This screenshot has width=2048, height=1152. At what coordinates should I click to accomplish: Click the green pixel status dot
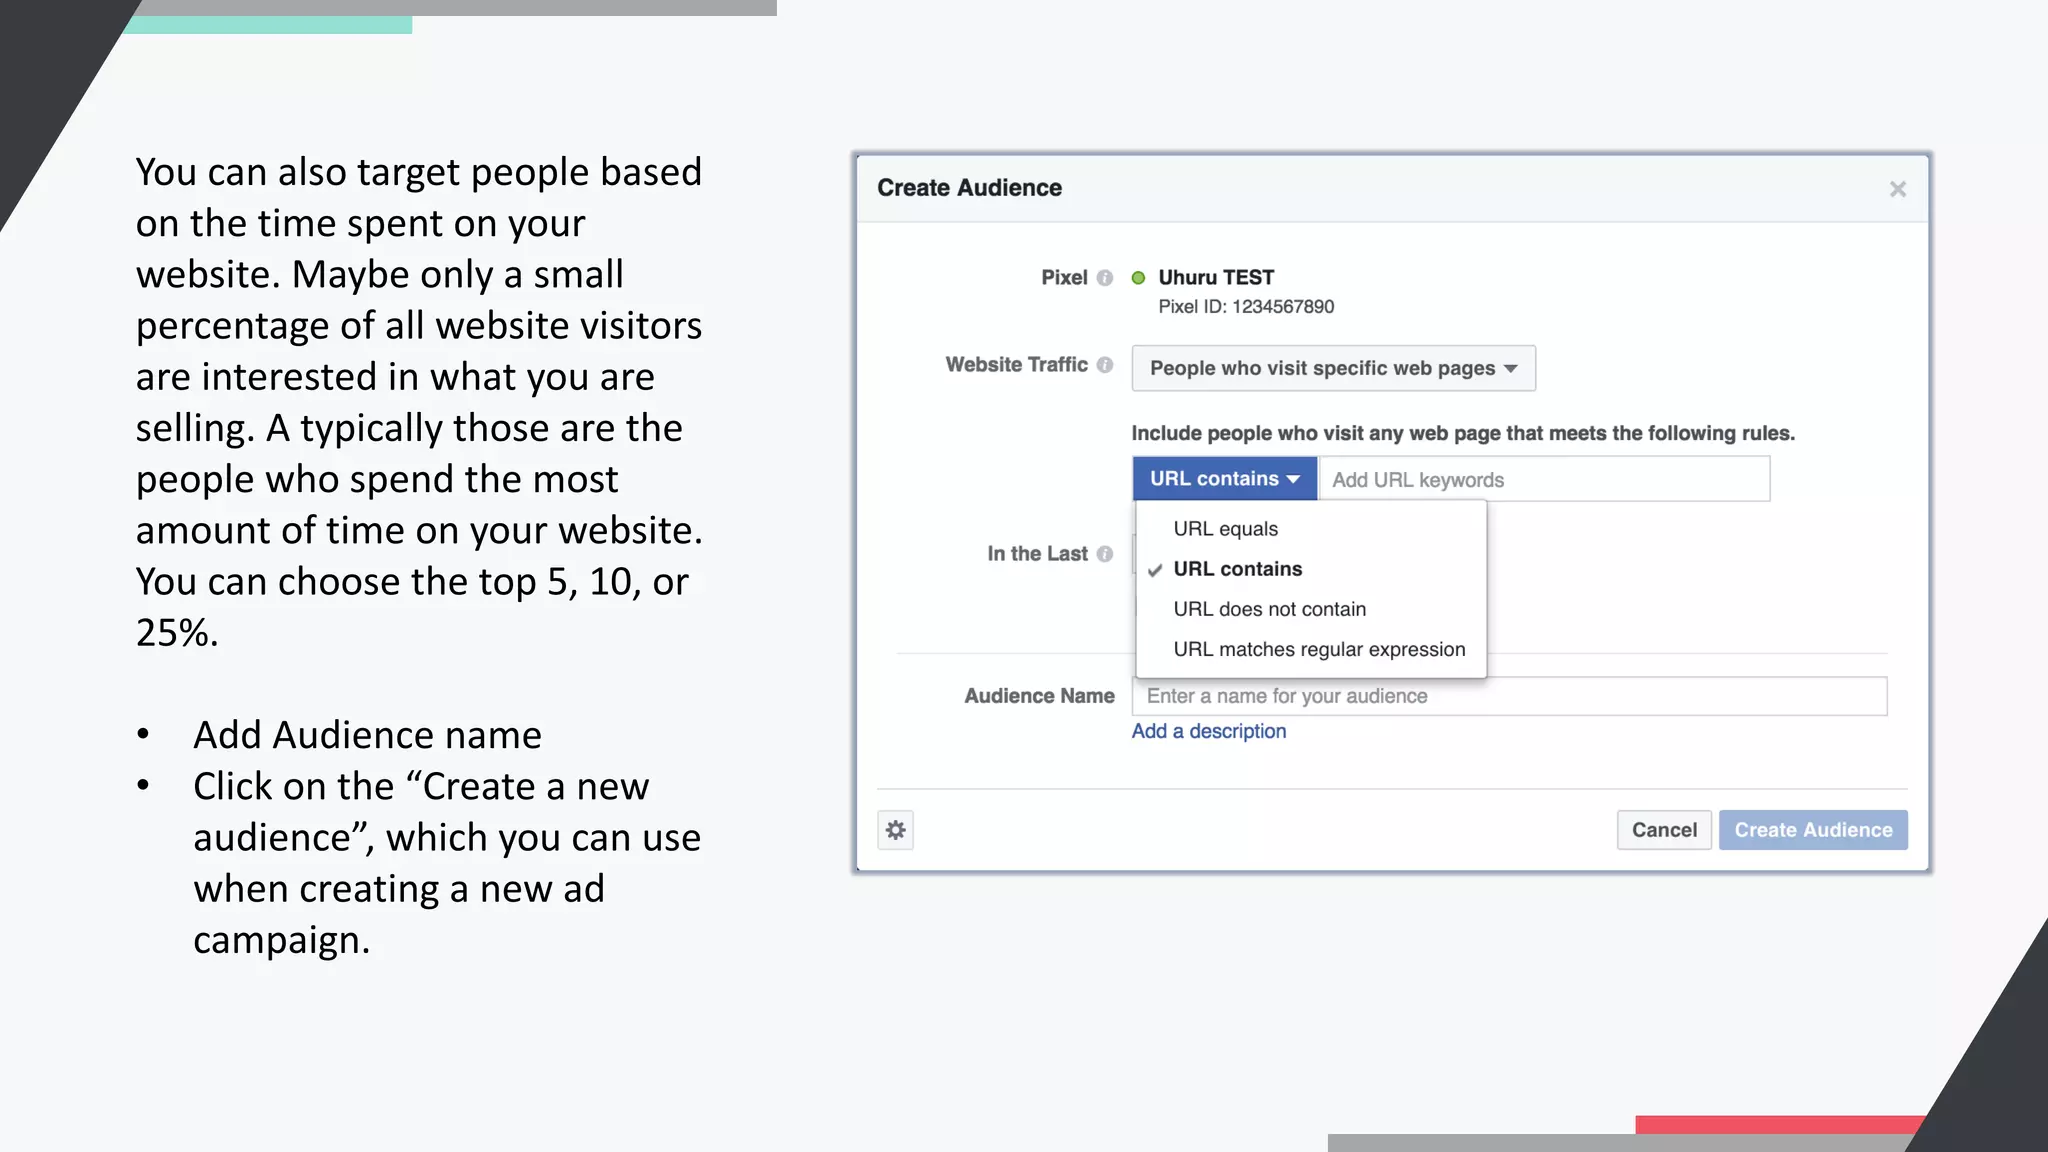(x=1138, y=278)
